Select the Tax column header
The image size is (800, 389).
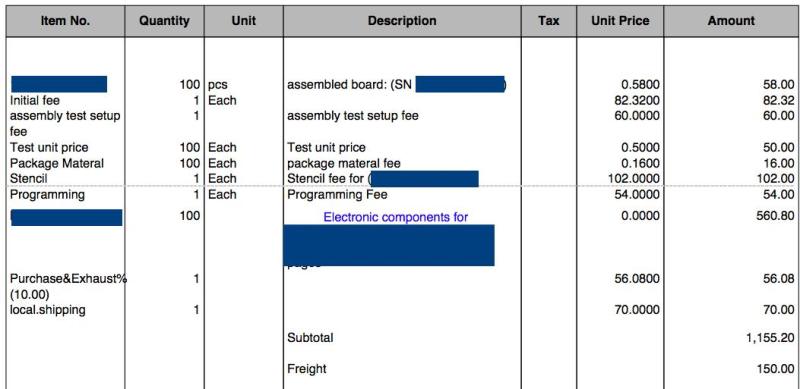pos(548,21)
